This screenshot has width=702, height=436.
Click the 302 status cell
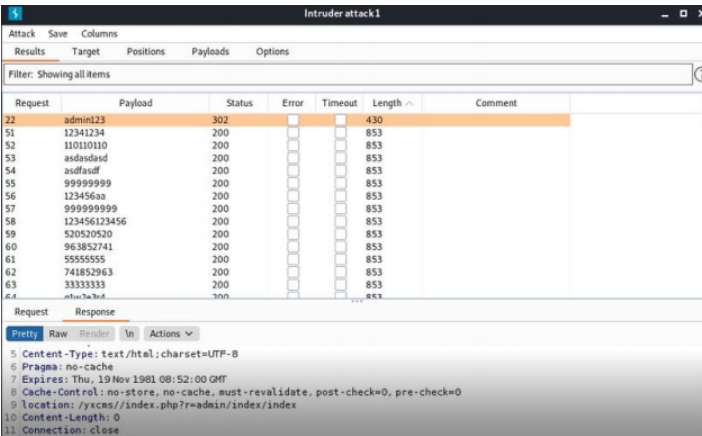(x=220, y=120)
